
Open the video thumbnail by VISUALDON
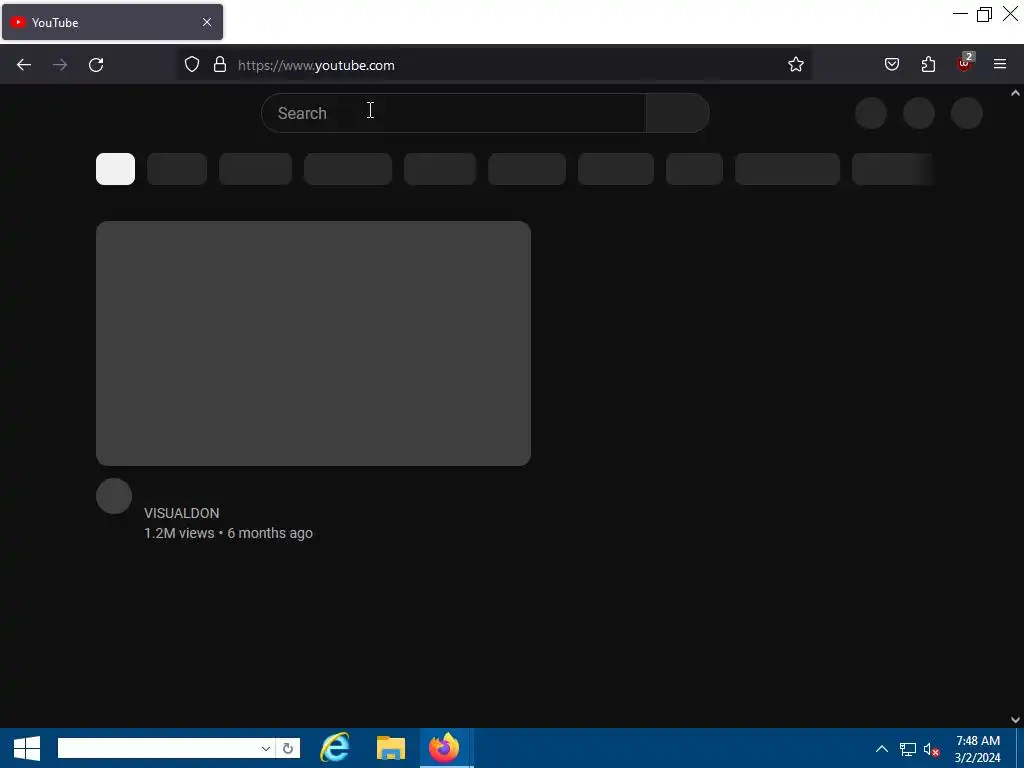pyautogui.click(x=313, y=344)
